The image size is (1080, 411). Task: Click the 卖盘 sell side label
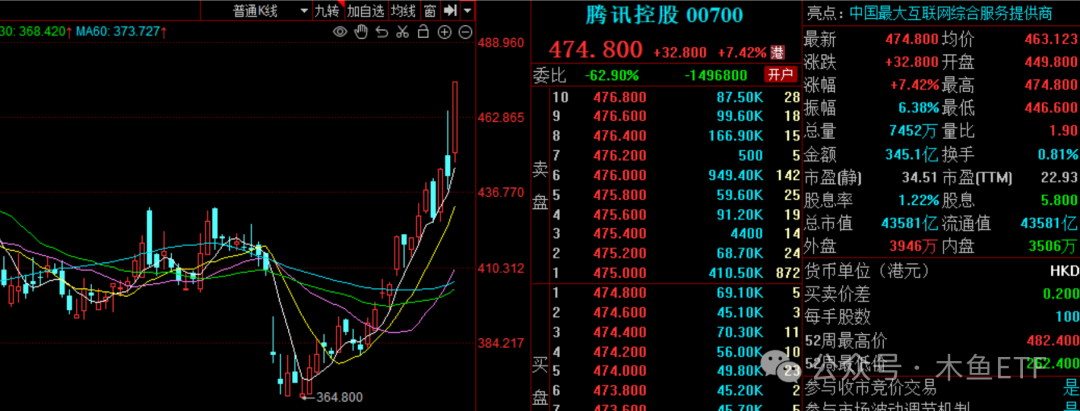point(541,185)
